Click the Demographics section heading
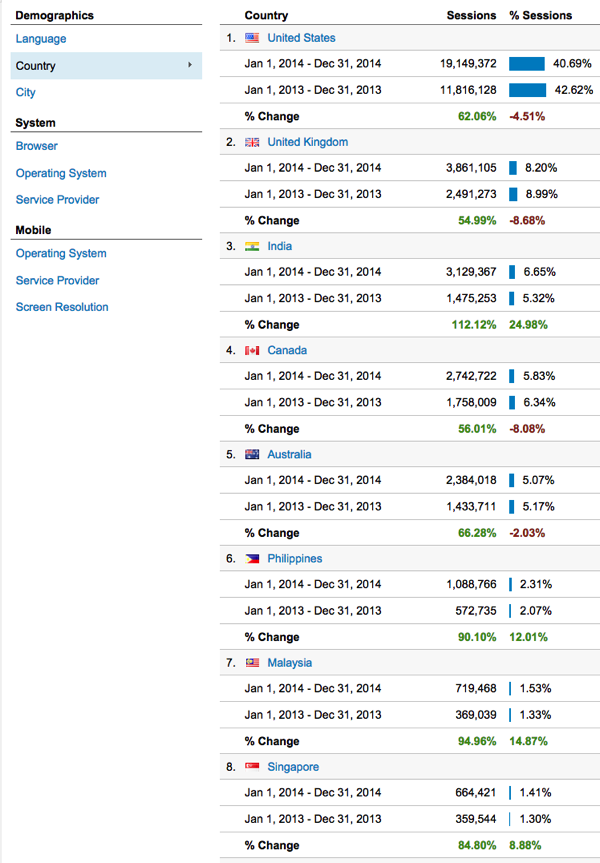 coord(54,15)
